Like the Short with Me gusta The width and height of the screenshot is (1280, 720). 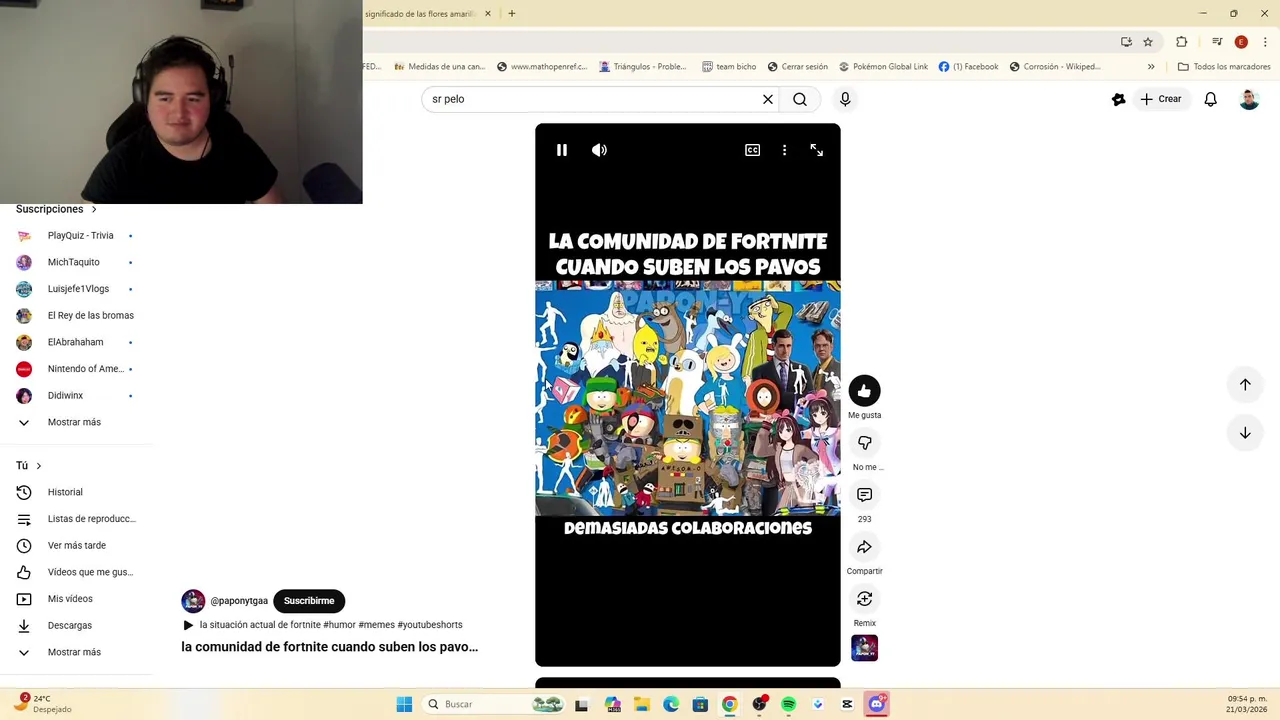[x=865, y=391]
